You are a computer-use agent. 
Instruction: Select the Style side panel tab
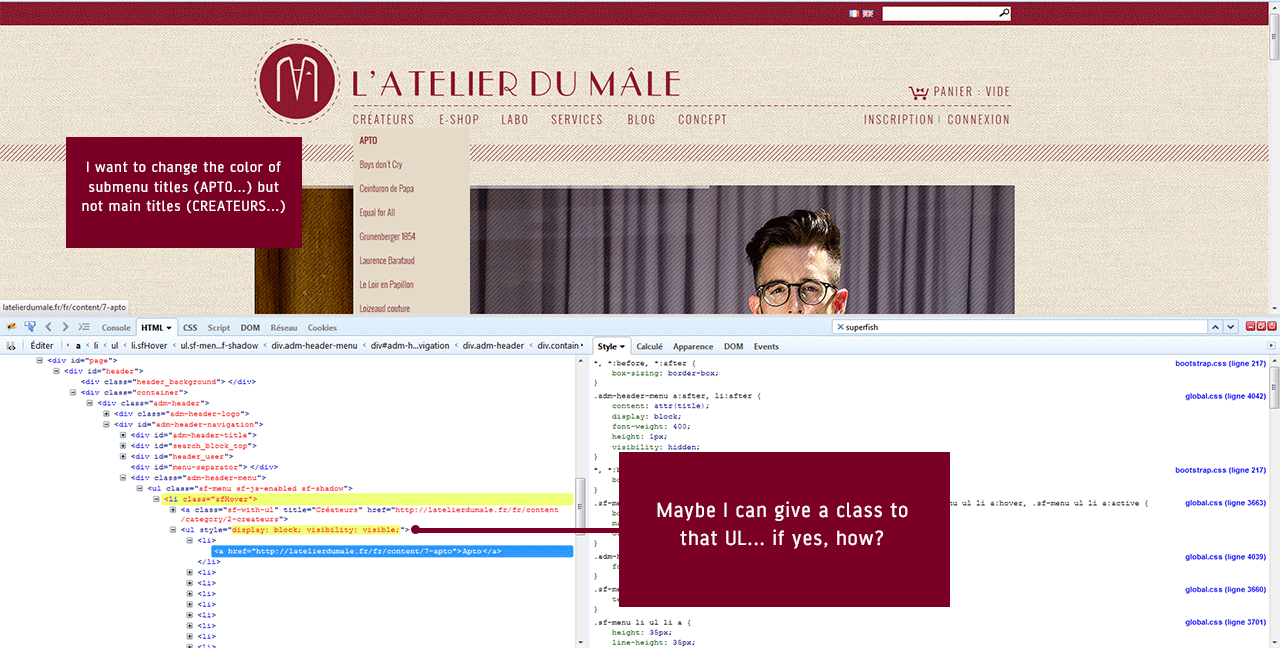611,346
